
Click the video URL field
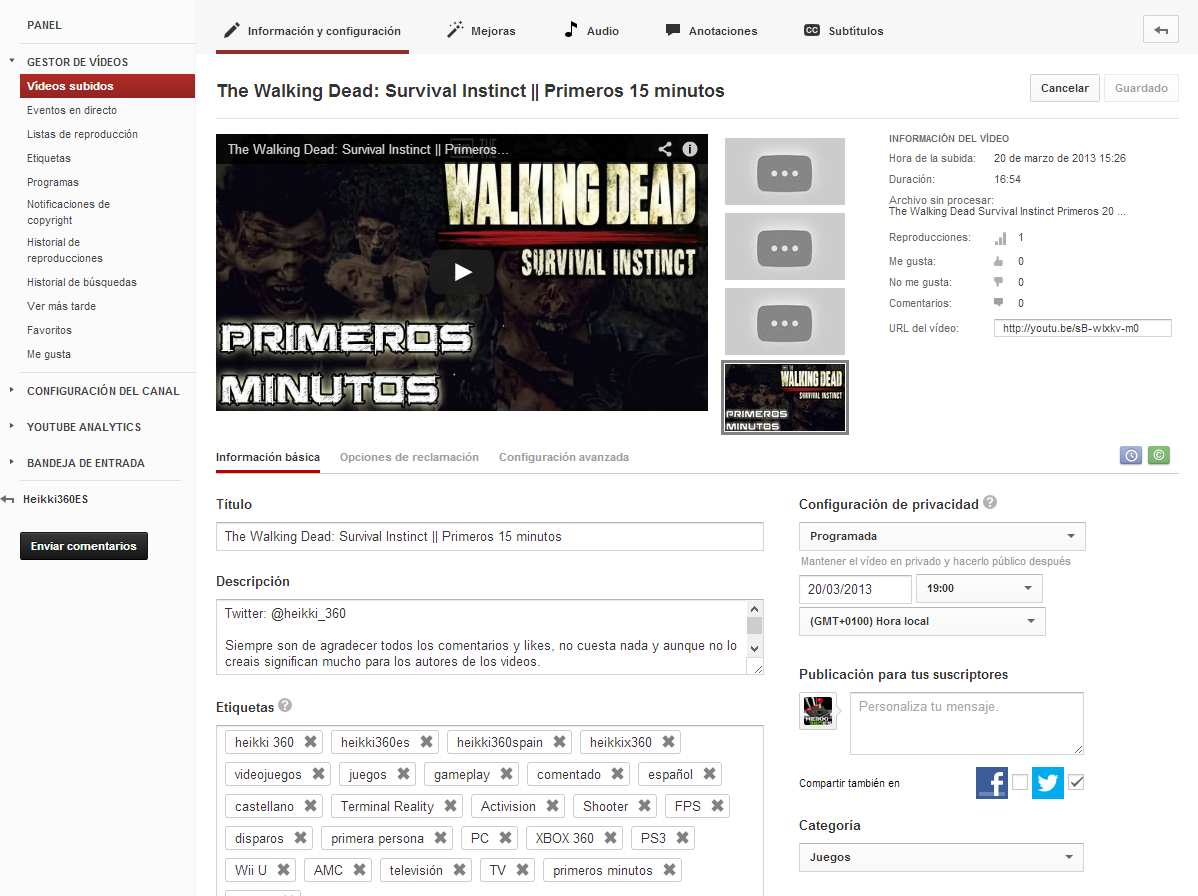[1083, 328]
